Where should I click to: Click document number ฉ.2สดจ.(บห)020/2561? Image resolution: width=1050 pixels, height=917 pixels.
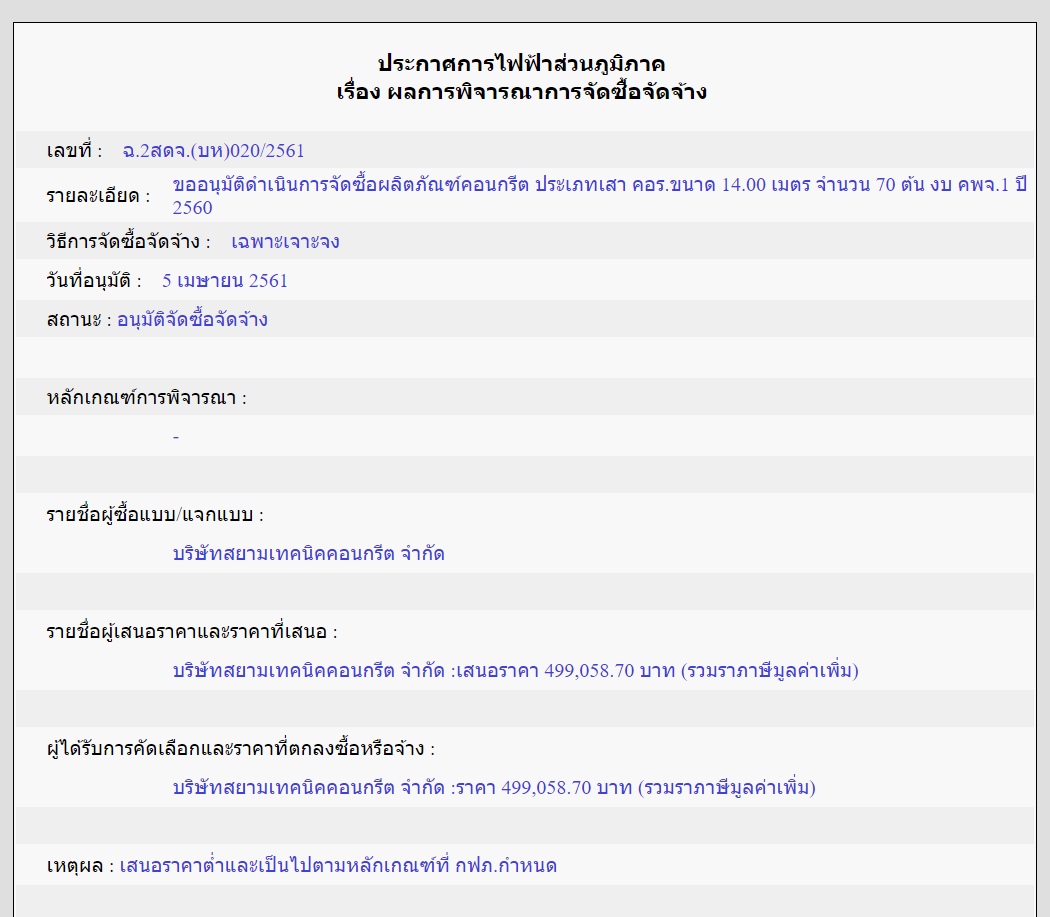[x=213, y=151]
